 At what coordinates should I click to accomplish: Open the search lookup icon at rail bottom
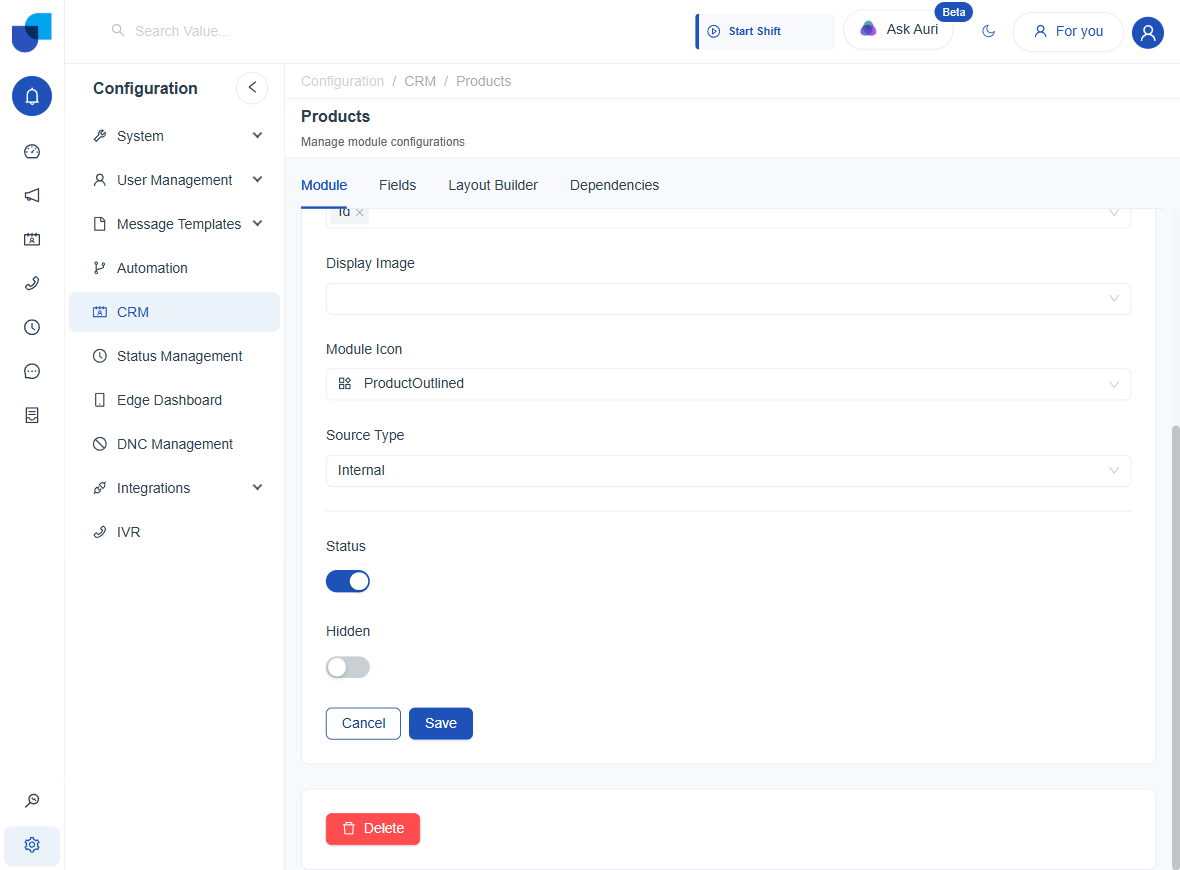click(x=32, y=801)
